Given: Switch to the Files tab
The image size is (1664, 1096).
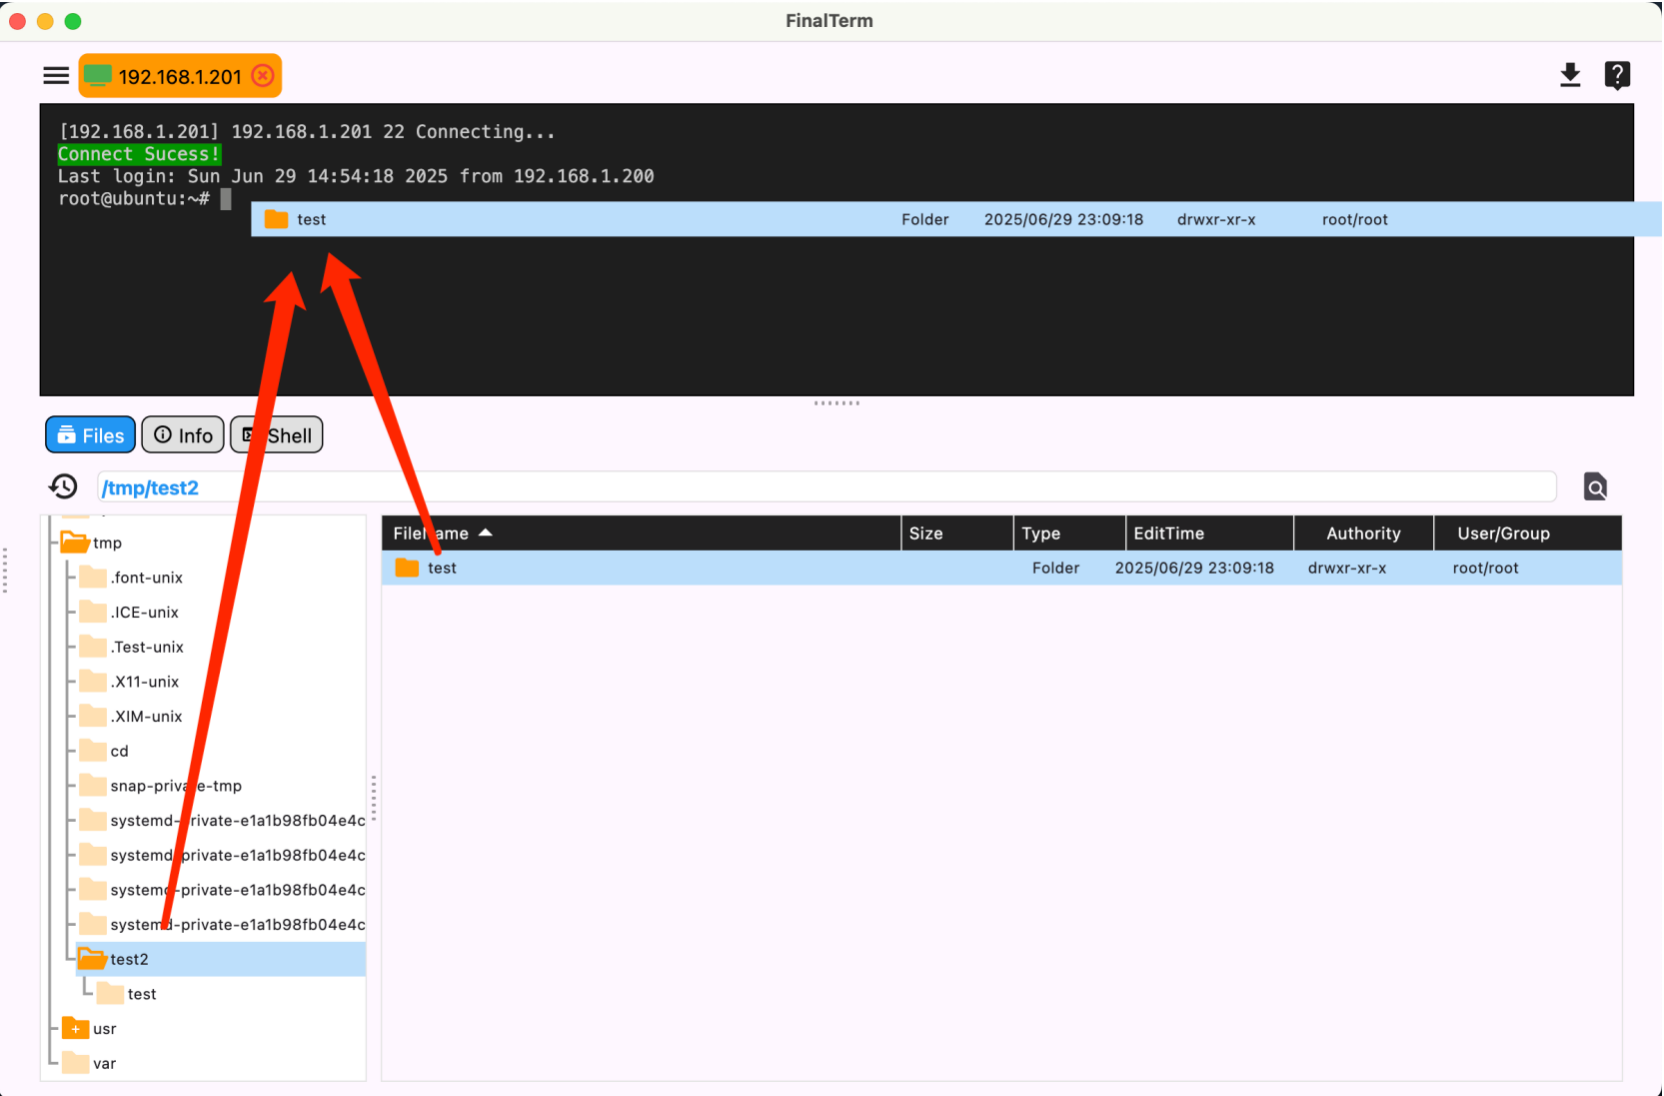Looking at the screenshot, I should pyautogui.click(x=90, y=435).
